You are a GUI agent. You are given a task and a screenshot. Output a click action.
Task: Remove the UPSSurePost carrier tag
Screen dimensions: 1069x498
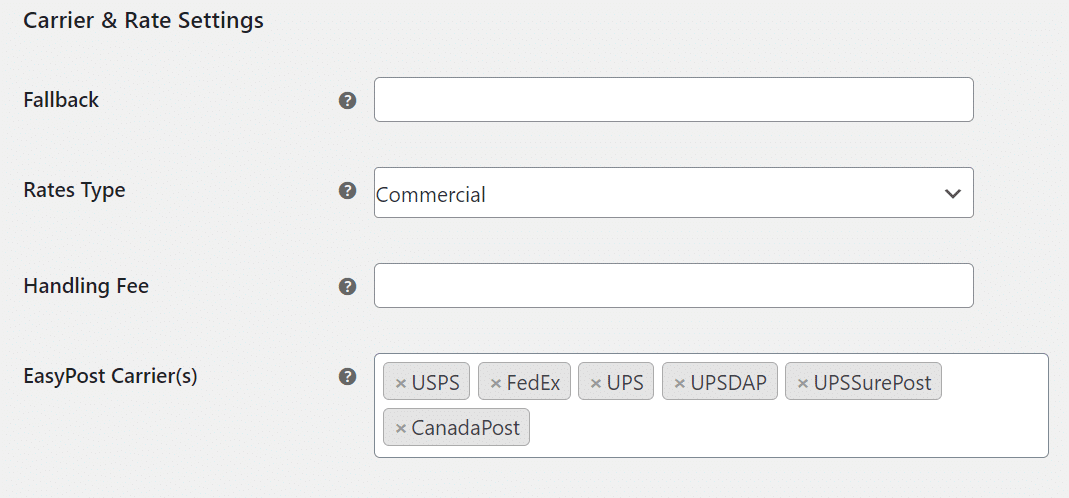click(x=802, y=383)
